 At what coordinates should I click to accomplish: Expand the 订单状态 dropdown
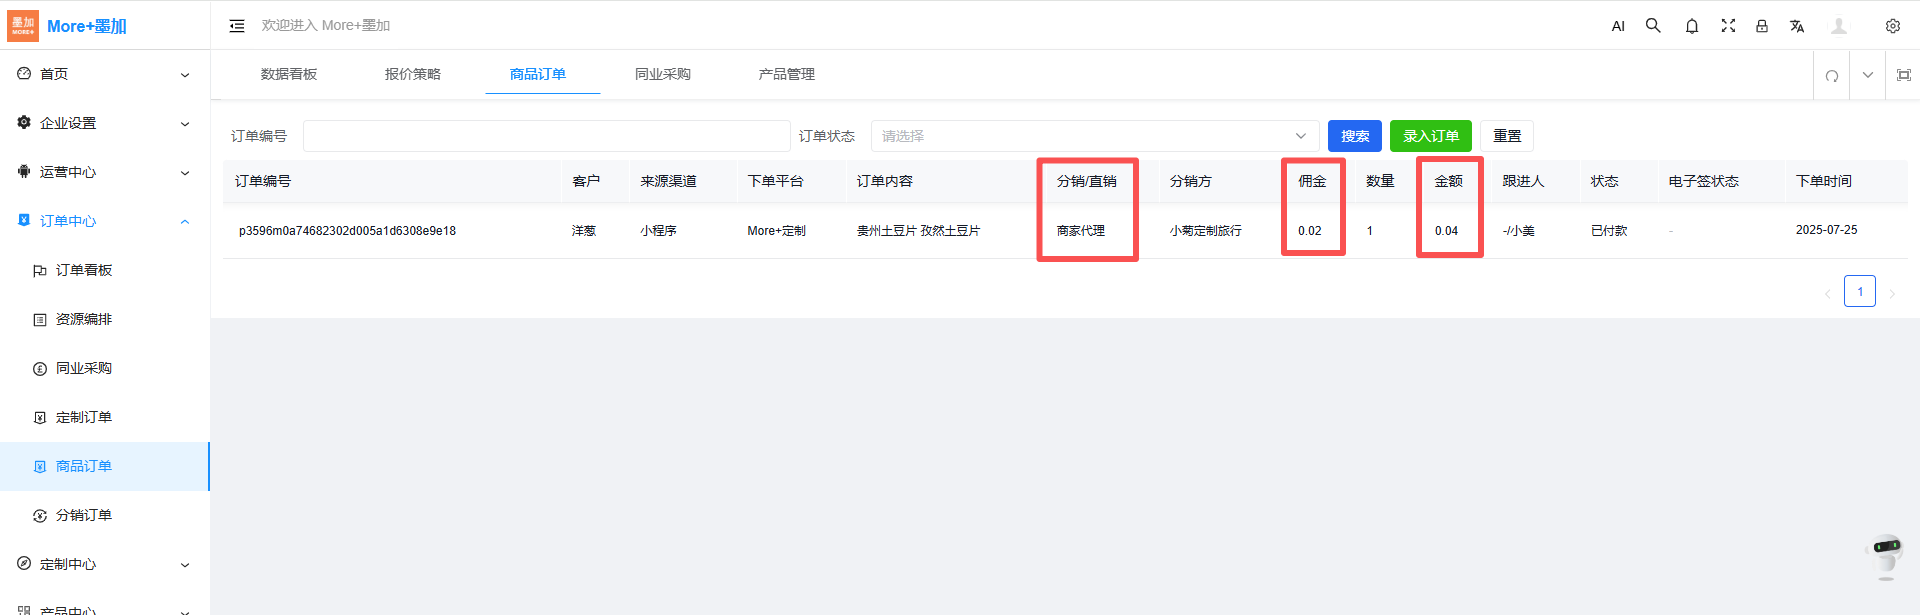(1094, 136)
